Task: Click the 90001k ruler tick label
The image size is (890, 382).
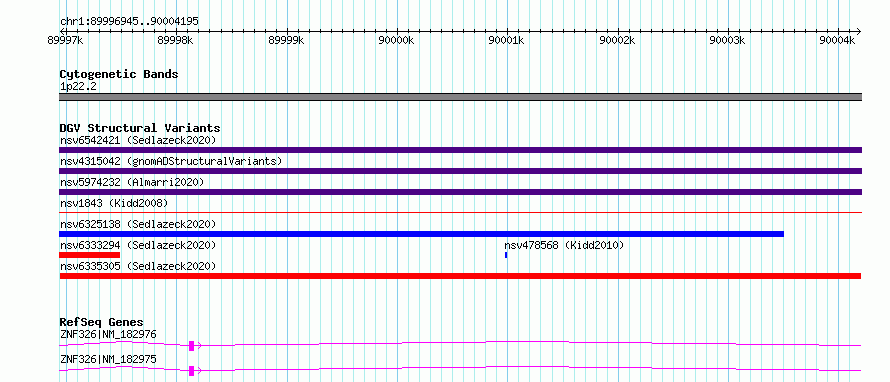Action: pos(507,40)
